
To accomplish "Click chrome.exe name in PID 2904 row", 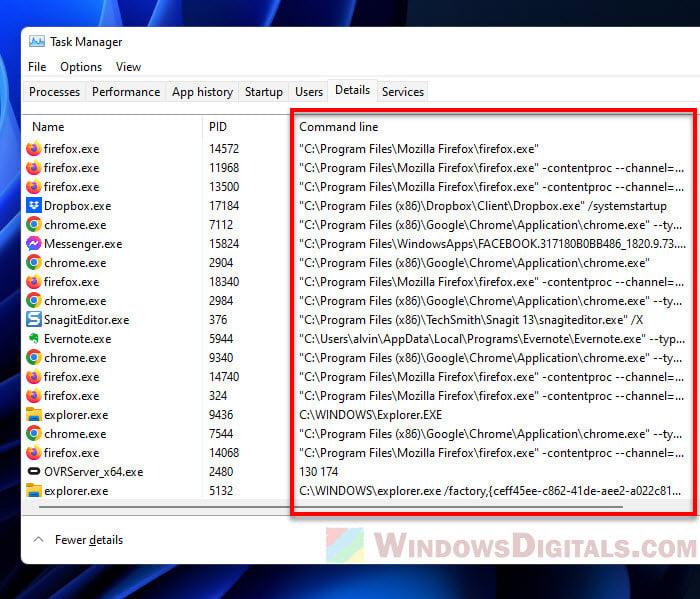I will click(x=75, y=263).
